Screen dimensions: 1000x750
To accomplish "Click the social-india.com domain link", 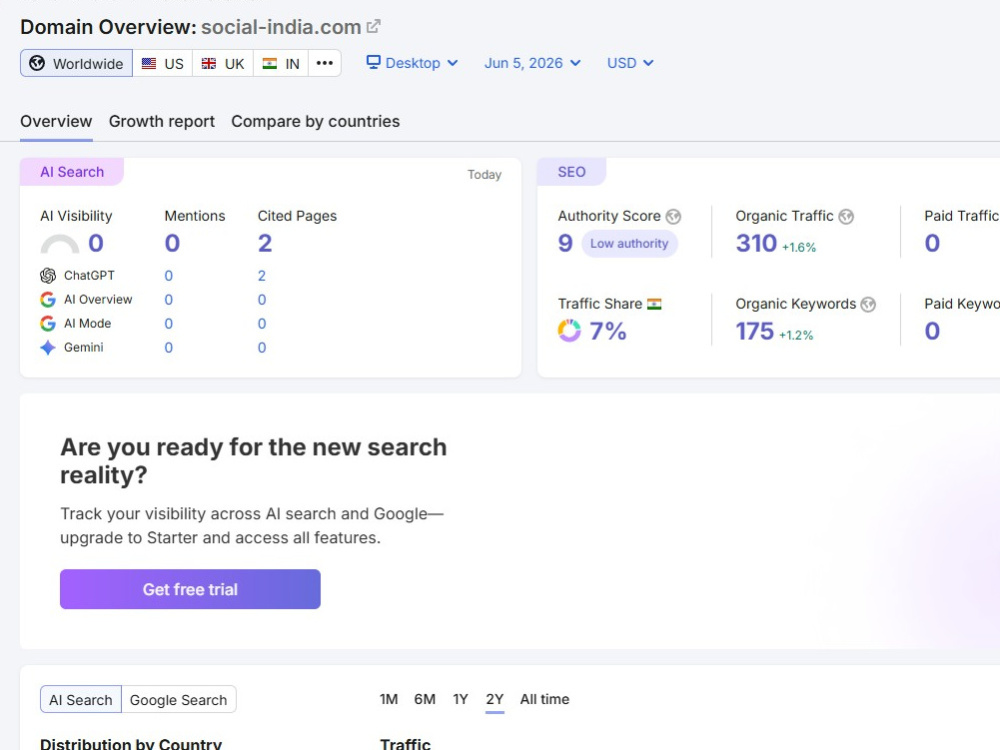I will [x=281, y=27].
